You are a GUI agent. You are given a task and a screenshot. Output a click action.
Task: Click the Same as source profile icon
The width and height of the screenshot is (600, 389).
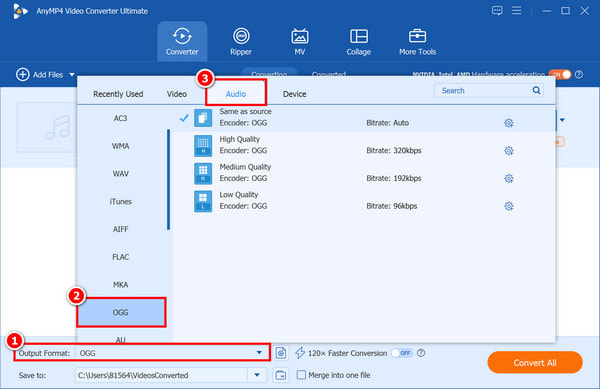point(203,118)
